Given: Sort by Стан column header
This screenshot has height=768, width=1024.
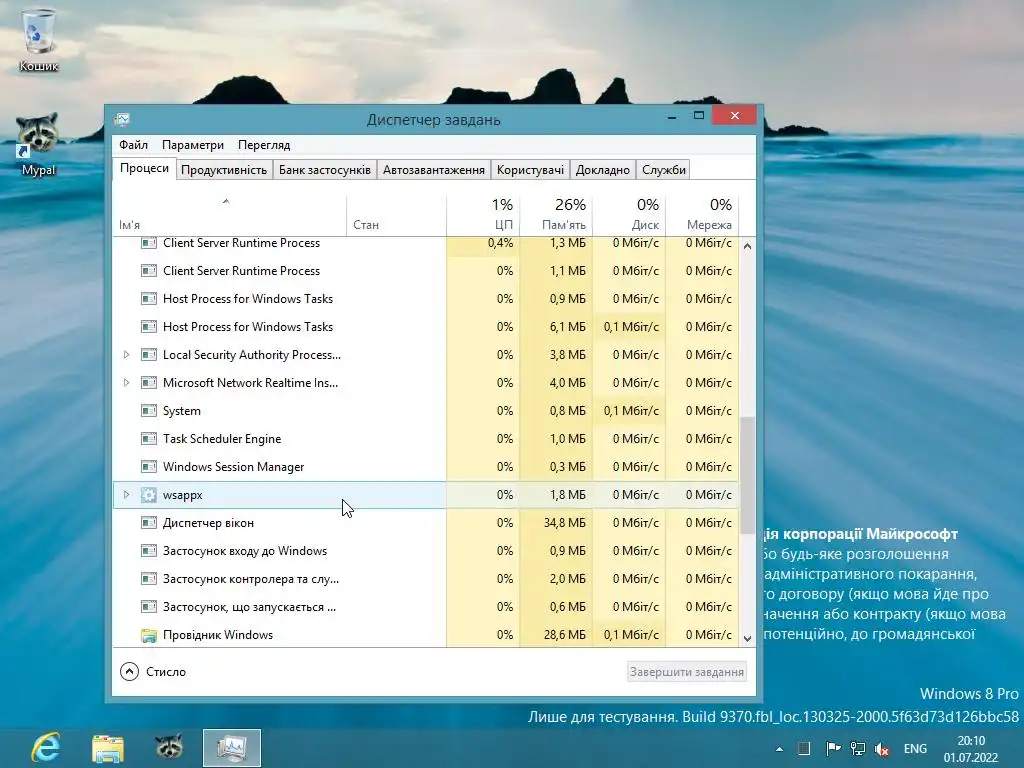Looking at the screenshot, I should 396,215.
